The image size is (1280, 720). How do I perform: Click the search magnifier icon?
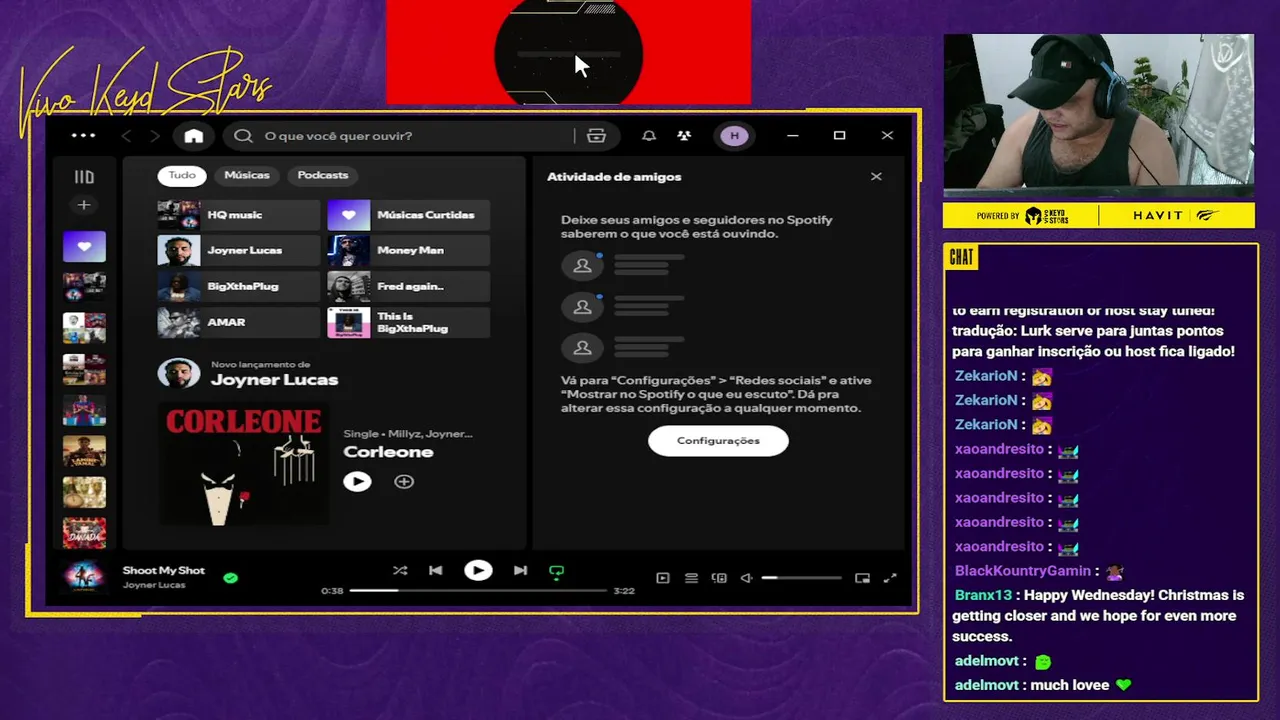click(243, 136)
